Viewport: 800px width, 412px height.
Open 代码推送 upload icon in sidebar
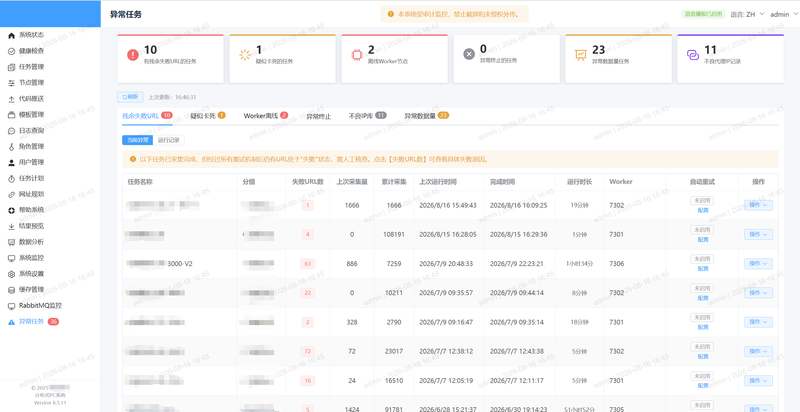[11, 99]
